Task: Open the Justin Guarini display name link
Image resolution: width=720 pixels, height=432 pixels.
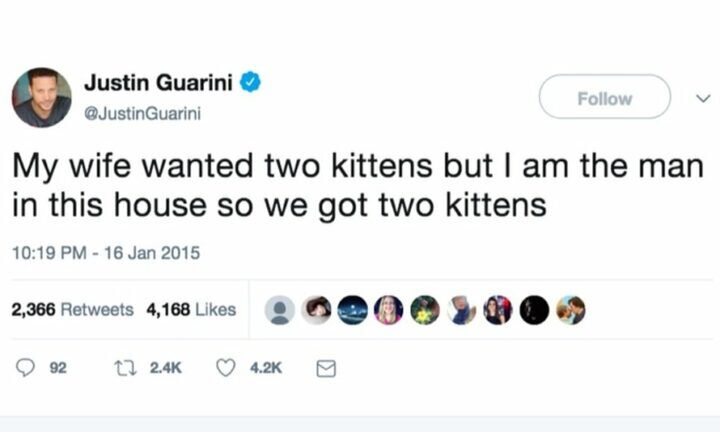Action: pyautogui.click(x=158, y=83)
